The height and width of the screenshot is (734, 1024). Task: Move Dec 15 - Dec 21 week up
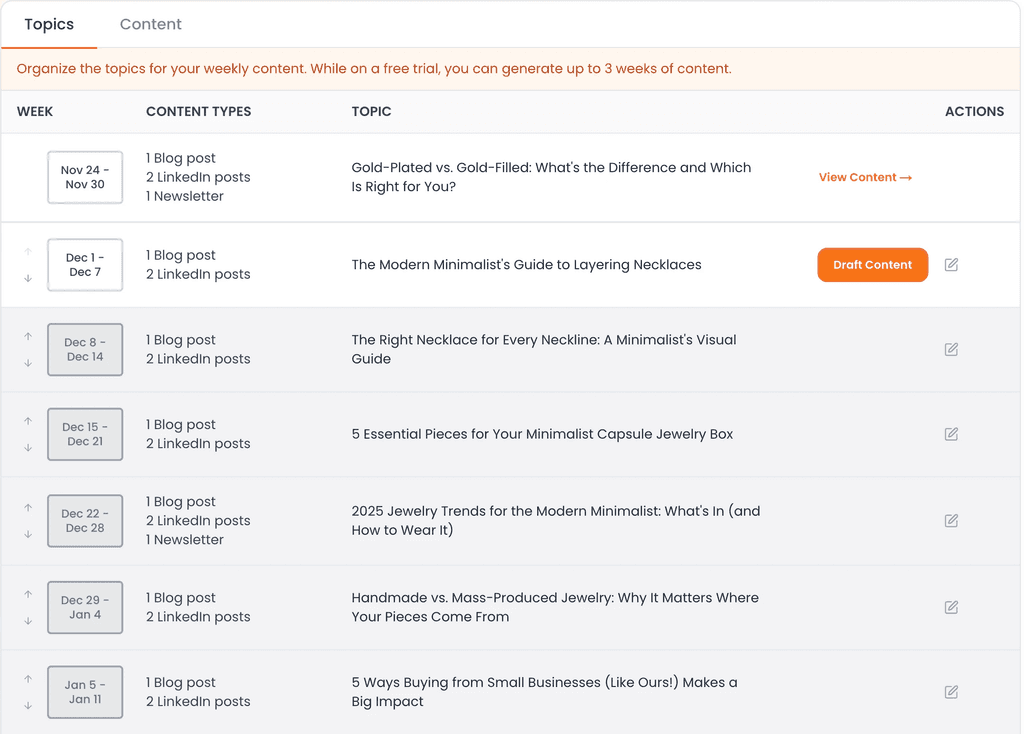[28, 421]
